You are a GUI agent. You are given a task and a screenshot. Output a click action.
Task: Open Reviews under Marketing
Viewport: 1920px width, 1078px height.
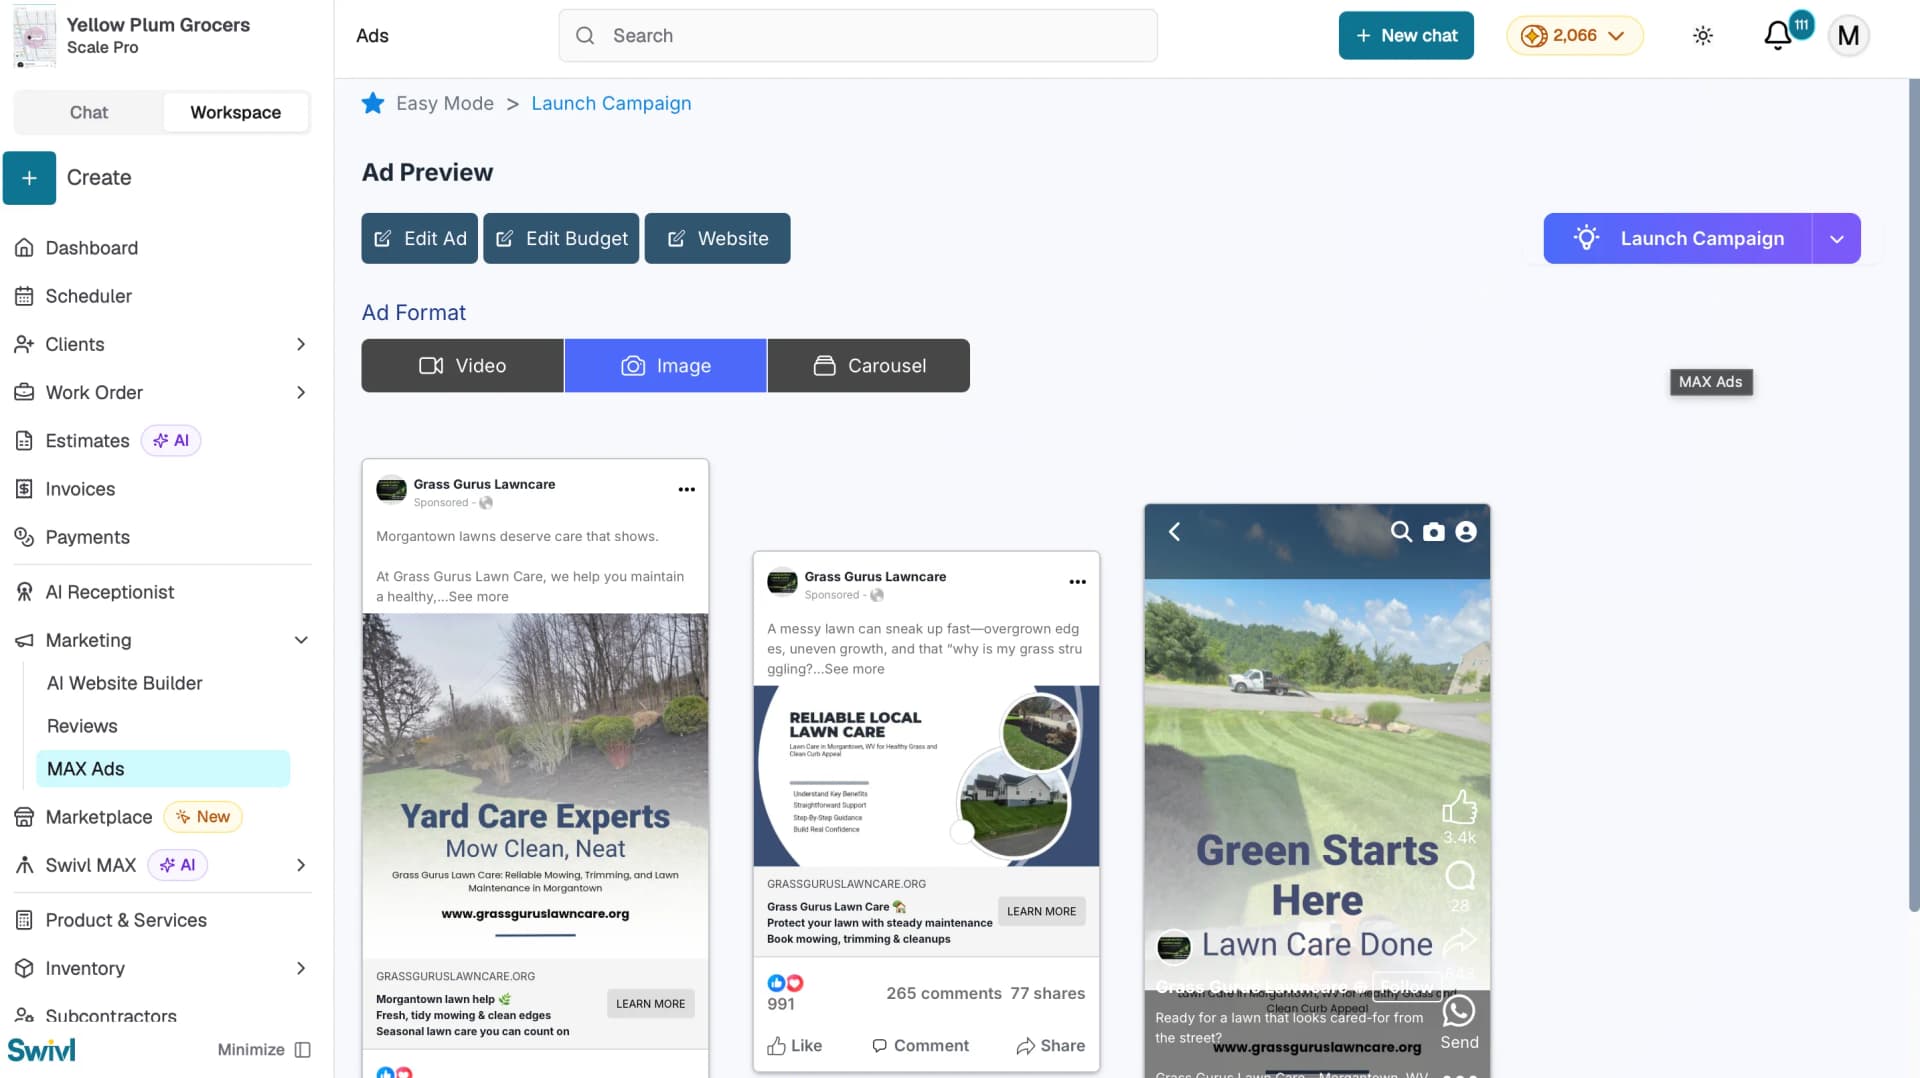(x=82, y=726)
